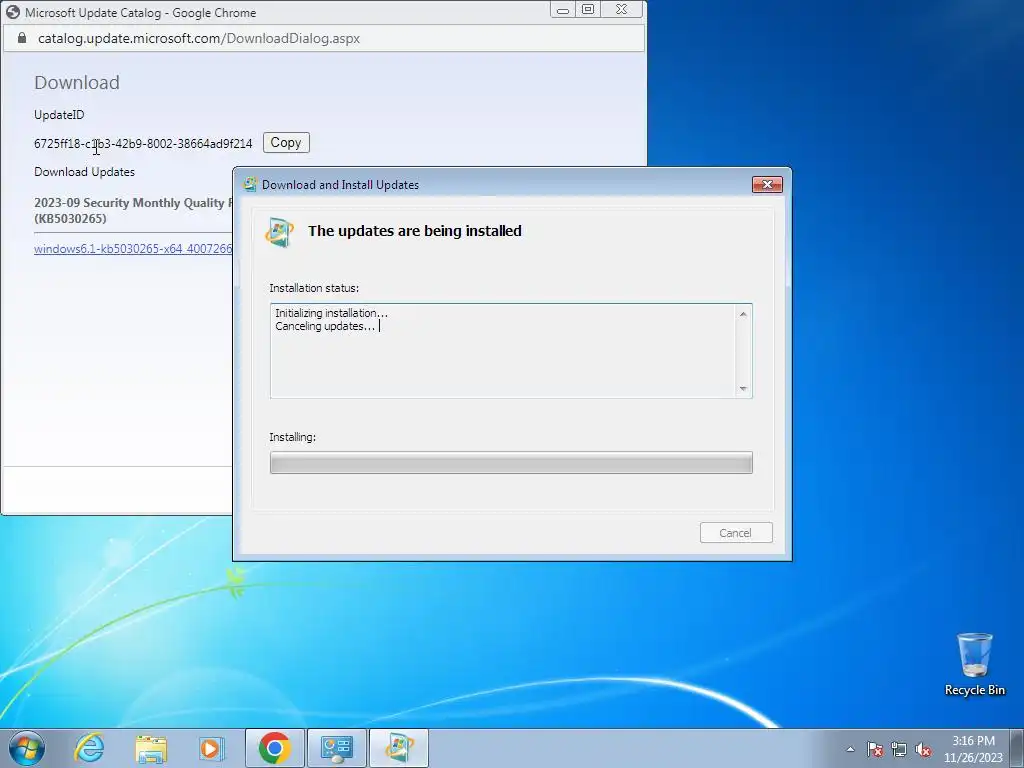Open the Recycle Bin on the desktop
1024x768 pixels.
(974, 664)
